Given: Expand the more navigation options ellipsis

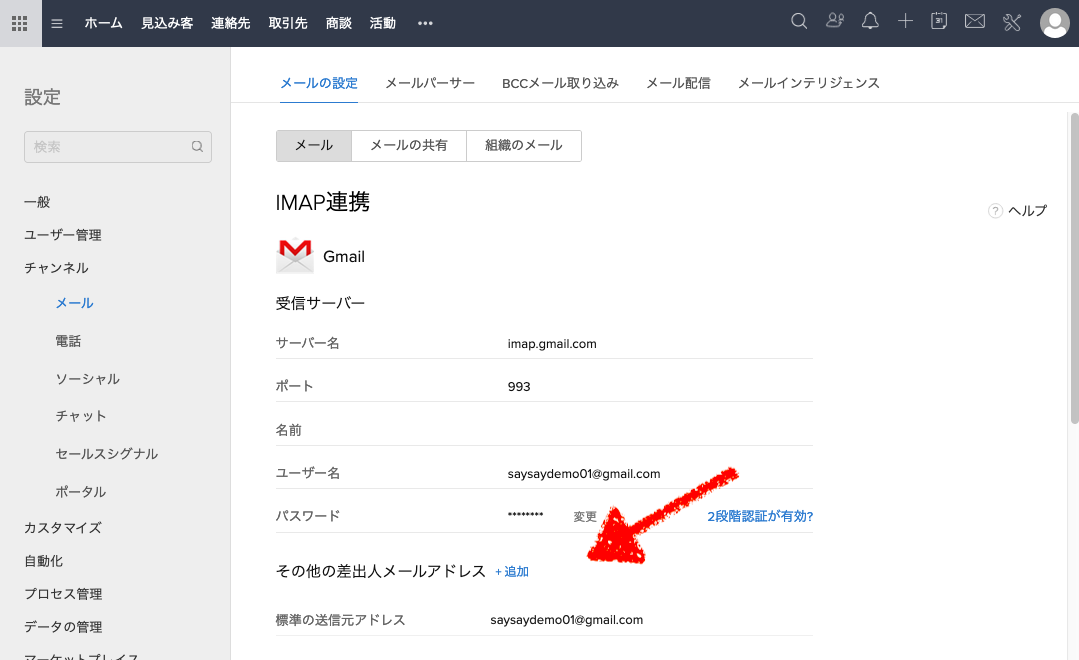Looking at the screenshot, I should (424, 23).
